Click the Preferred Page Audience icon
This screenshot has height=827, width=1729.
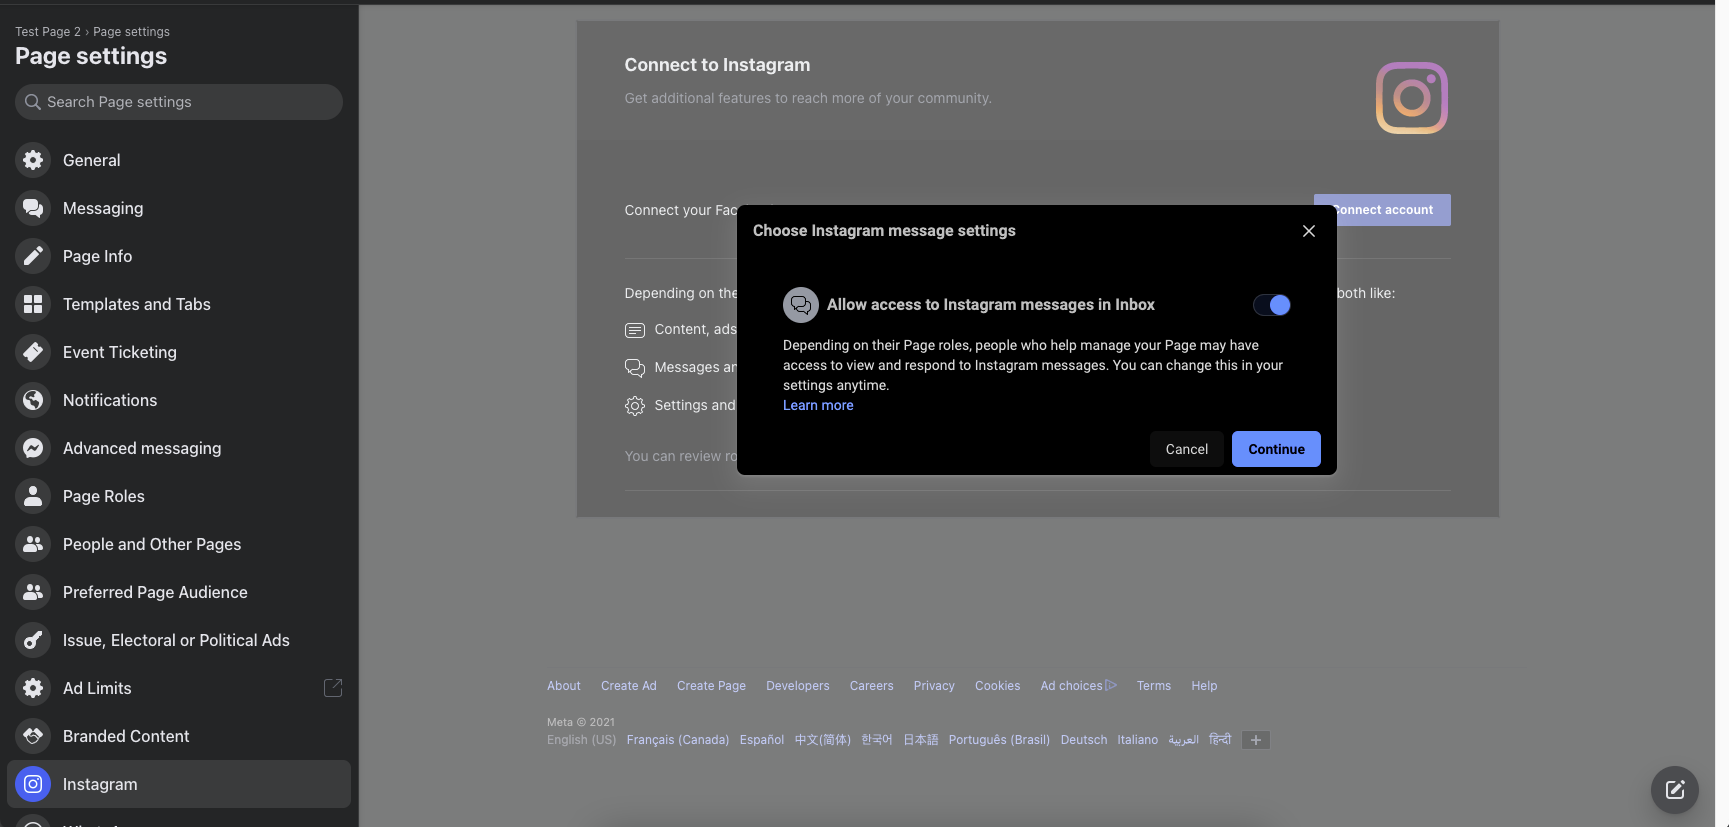[33, 592]
